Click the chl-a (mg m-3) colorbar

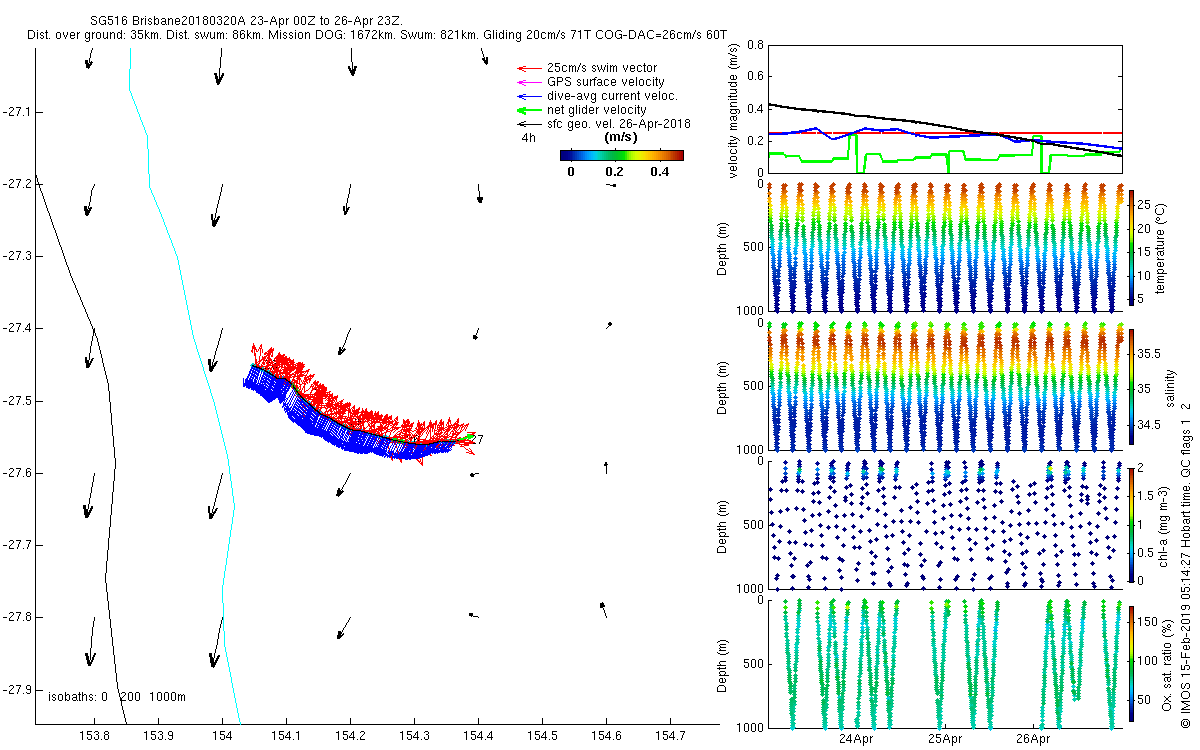(1132, 524)
